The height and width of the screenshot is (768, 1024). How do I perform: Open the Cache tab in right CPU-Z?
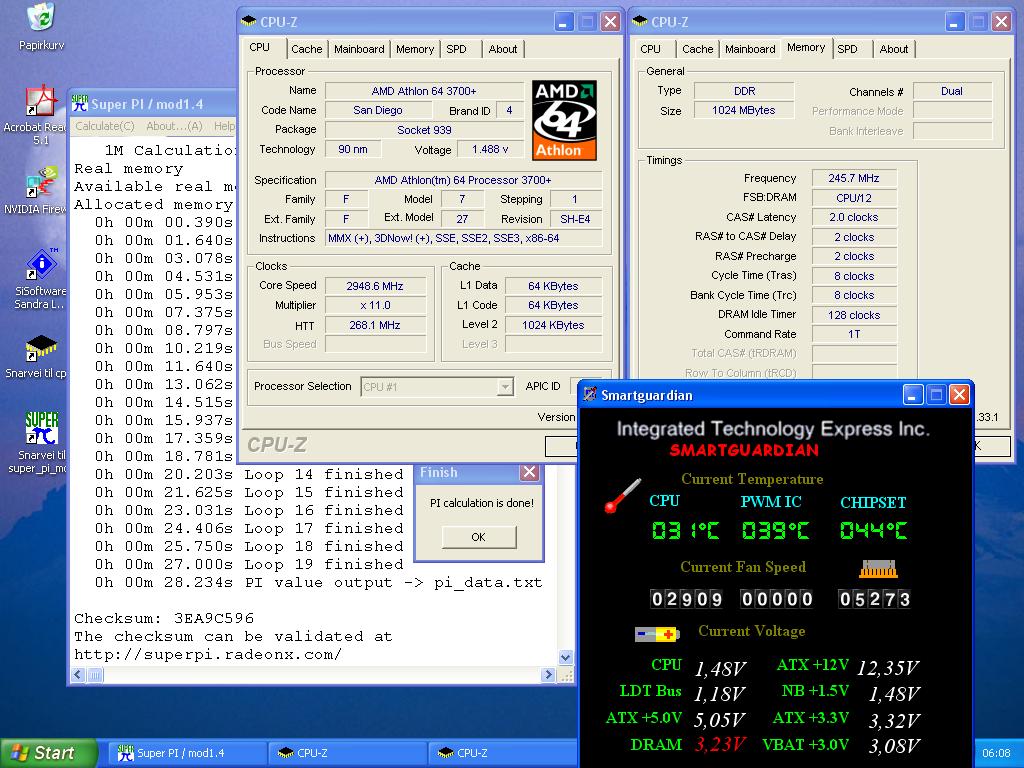click(697, 49)
